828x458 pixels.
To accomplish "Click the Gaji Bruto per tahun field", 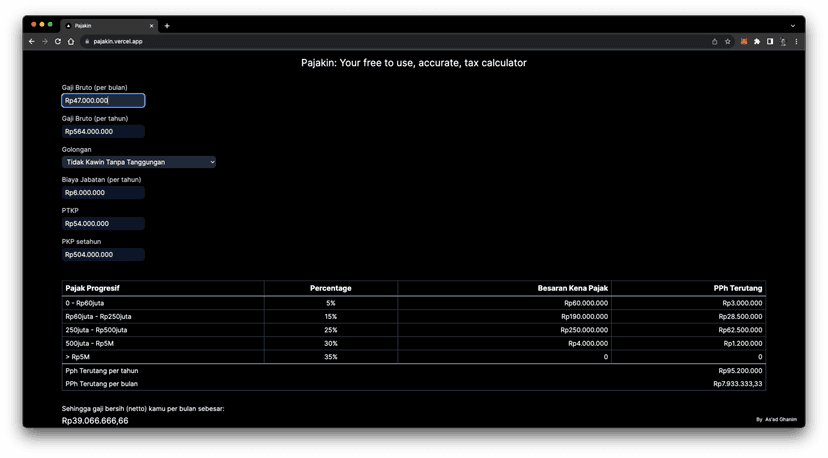I will pyautogui.click(x=103, y=132).
